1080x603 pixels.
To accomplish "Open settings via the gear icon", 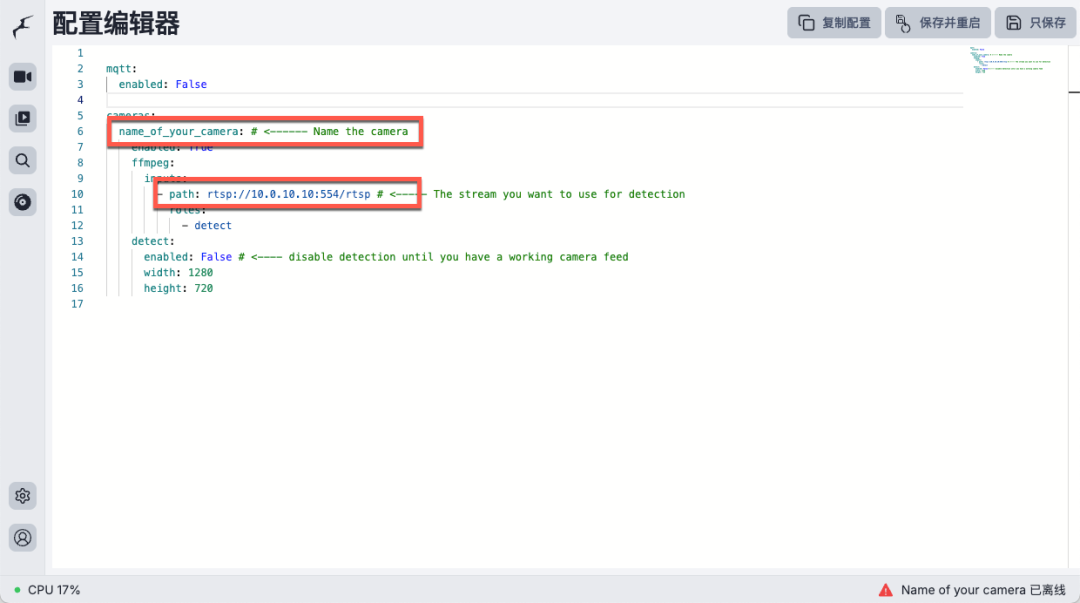I will [22, 495].
